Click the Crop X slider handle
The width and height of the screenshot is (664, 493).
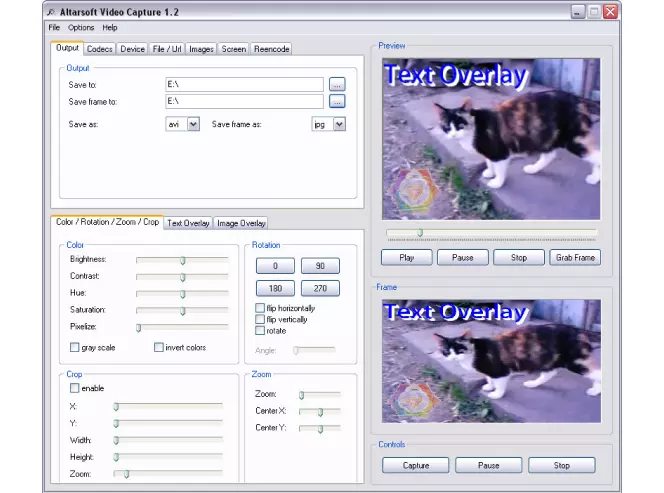116,407
